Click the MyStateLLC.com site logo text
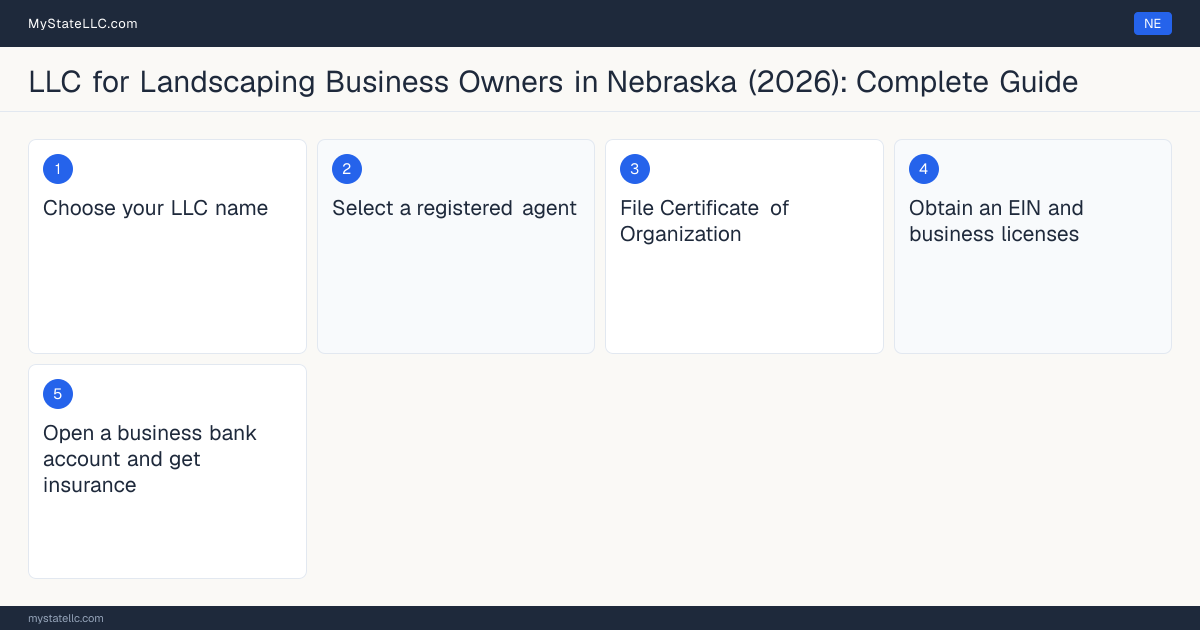Image resolution: width=1200 pixels, height=630 pixels. click(x=83, y=23)
